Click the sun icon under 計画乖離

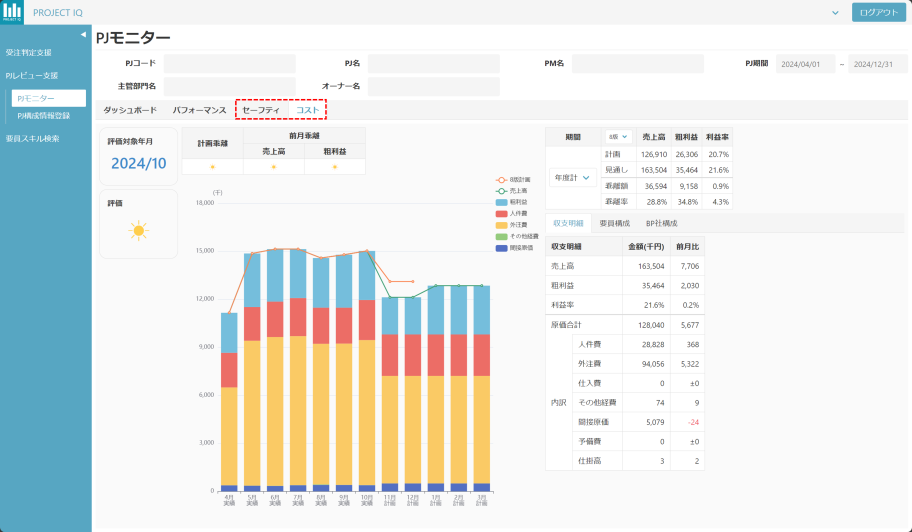coord(212,167)
